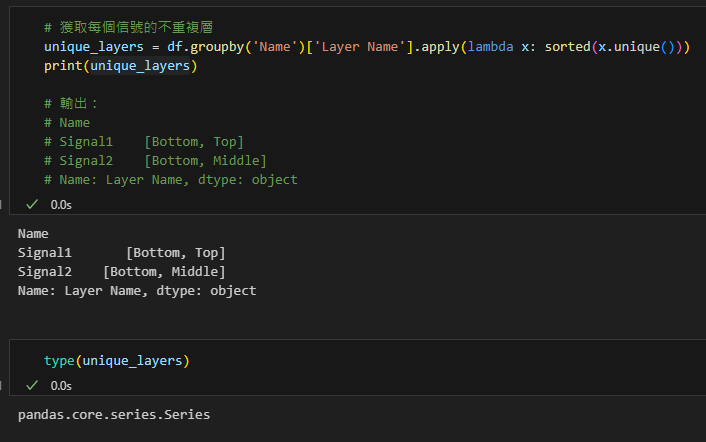Click the Chinese comment on the first code line
Screen dimensions: 706x442
(x=129, y=27)
